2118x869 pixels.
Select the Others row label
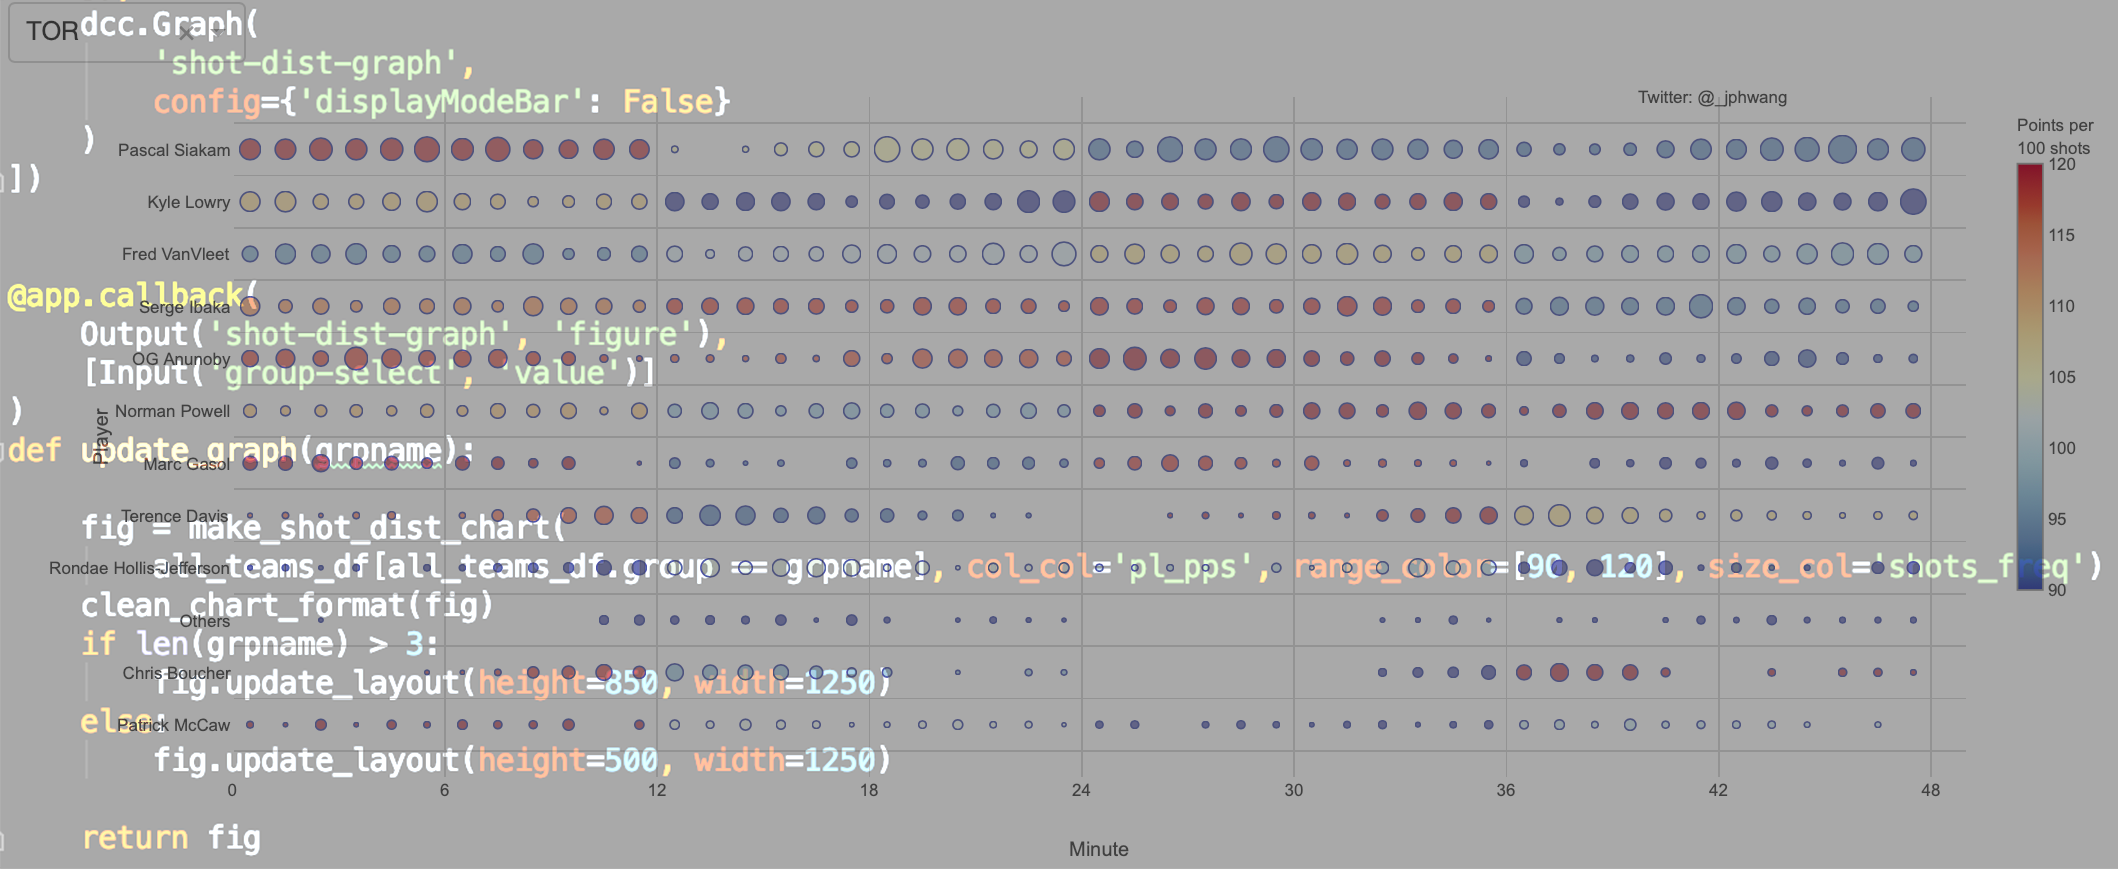coord(205,621)
